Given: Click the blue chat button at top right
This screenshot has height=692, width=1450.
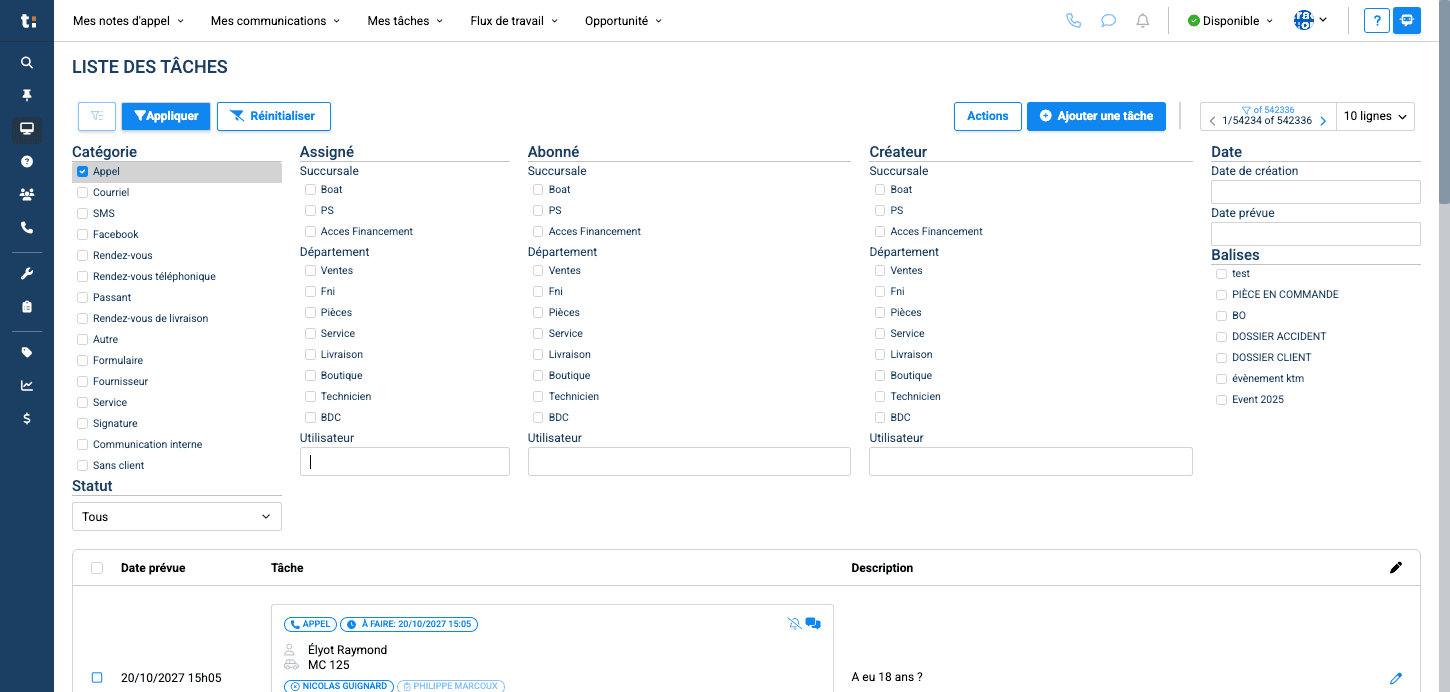Looking at the screenshot, I should tap(1407, 21).
